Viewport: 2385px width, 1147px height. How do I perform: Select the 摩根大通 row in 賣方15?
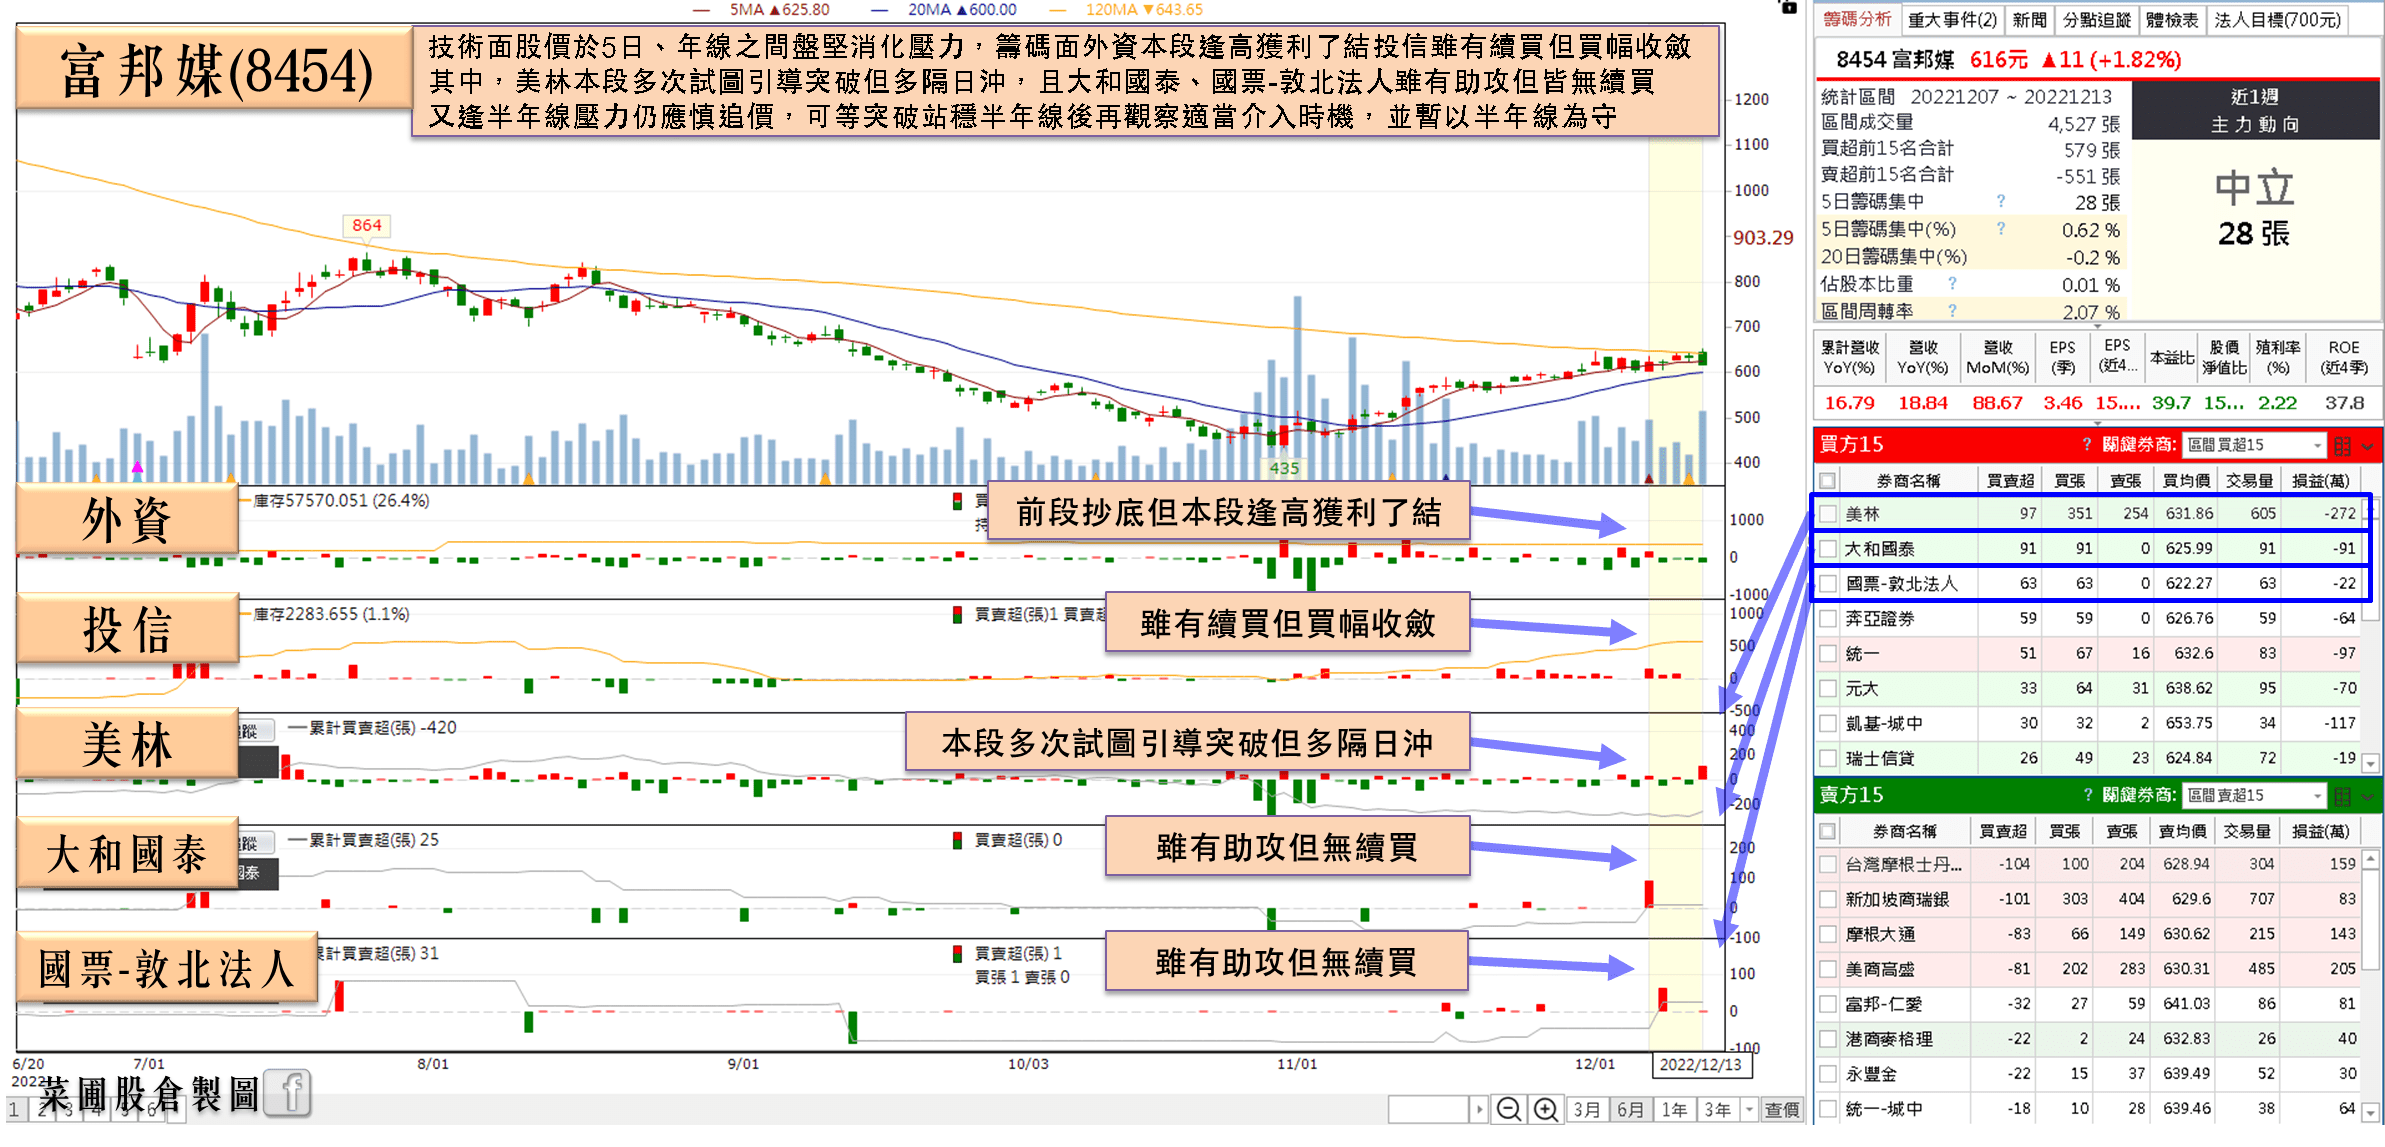2088,935
